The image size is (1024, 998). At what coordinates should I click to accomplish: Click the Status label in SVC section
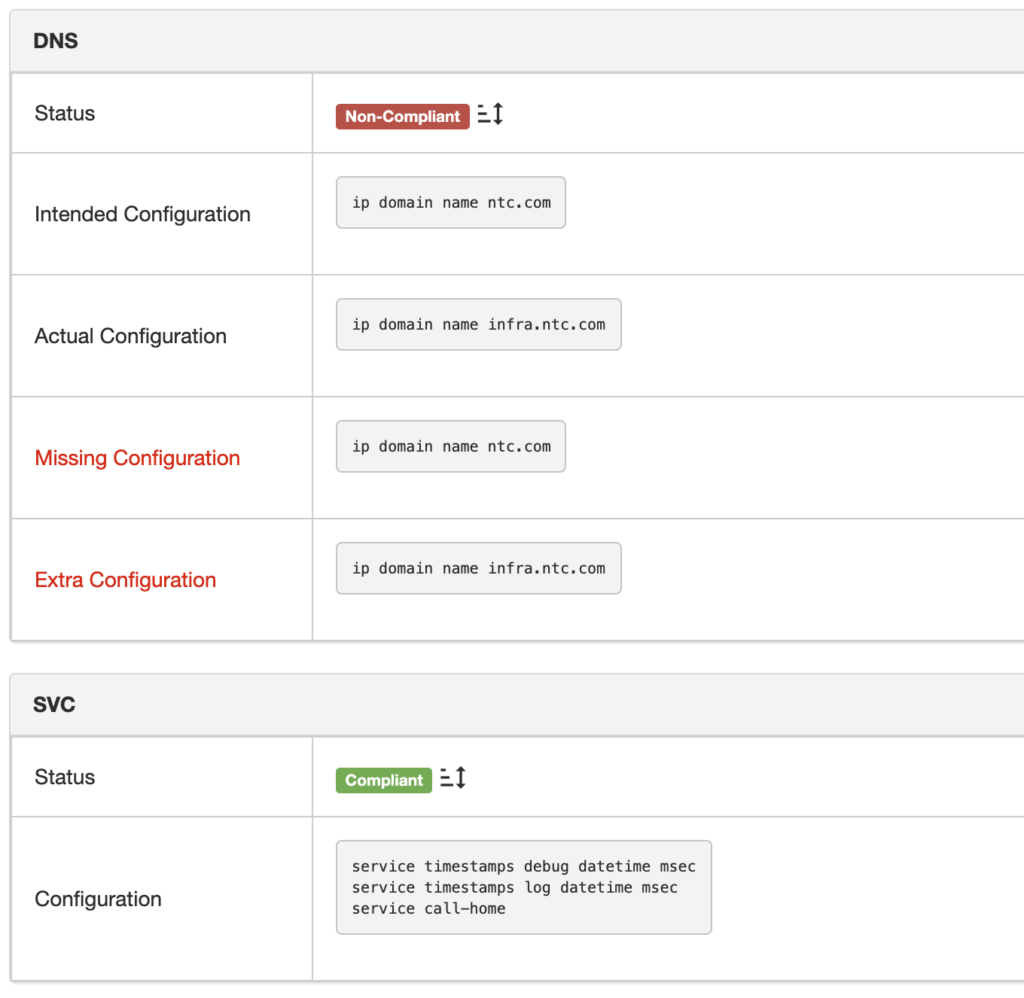[x=65, y=777]
